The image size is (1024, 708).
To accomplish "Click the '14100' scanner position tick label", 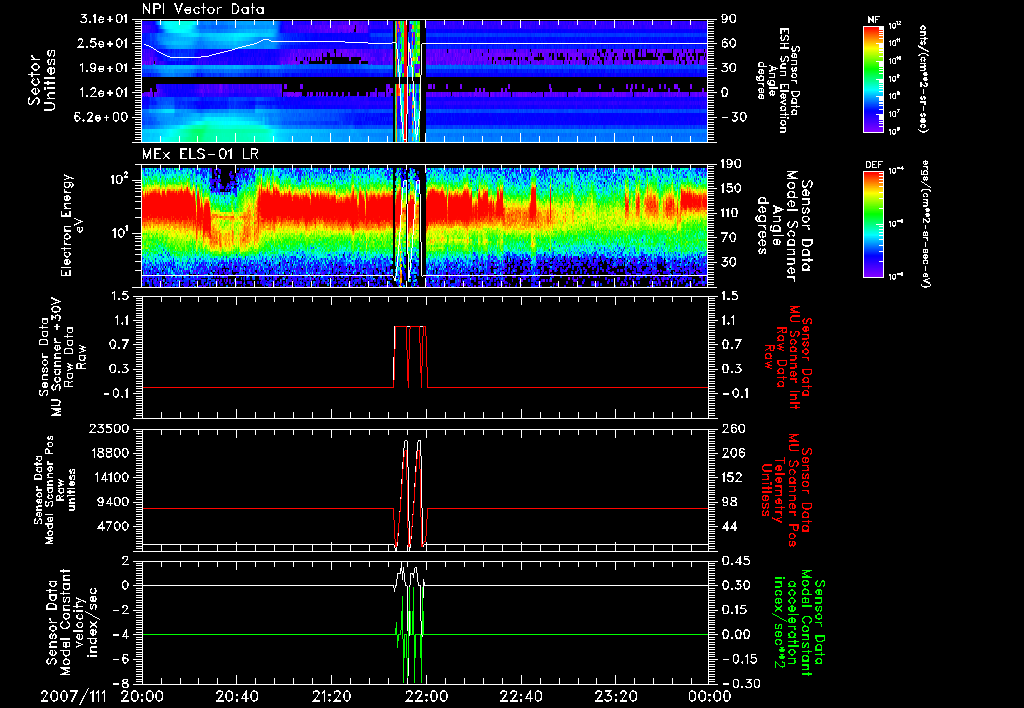I will click(x=111, y=477).
